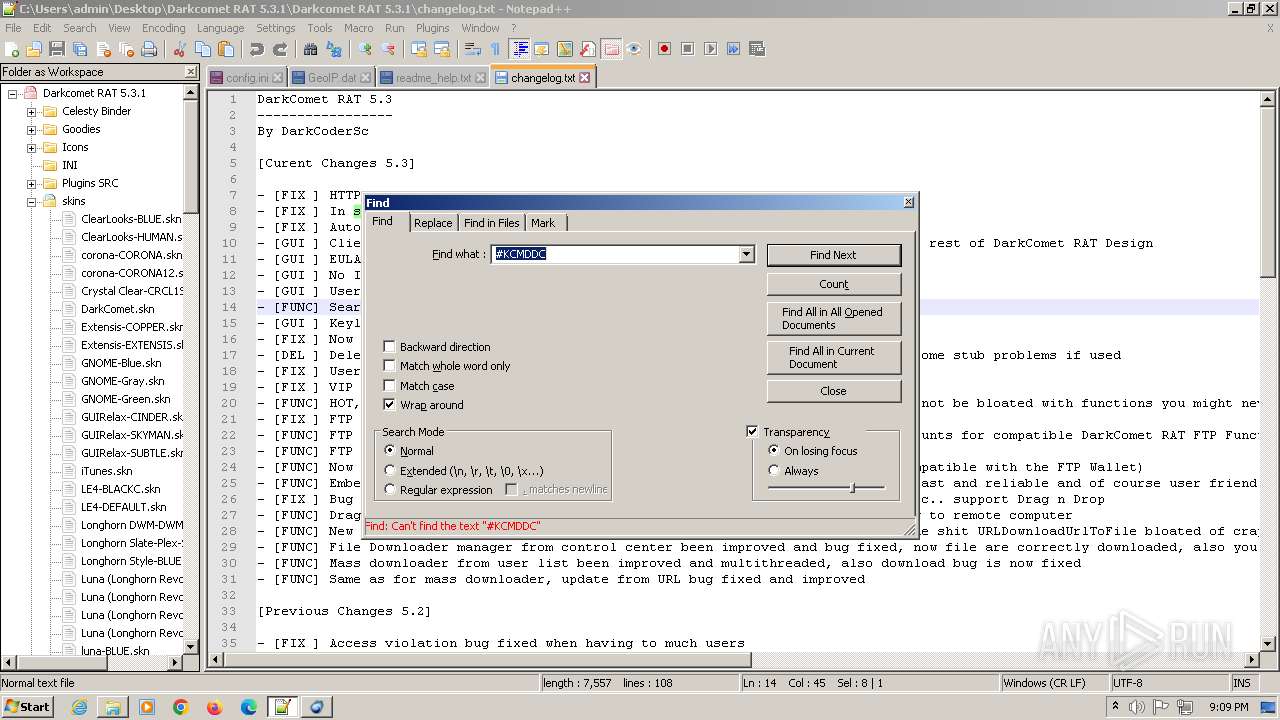Image resolution: width=1280 pixels, height=720 pixels.
Task: Click the Open file toolbar icon
Action: pos(34,49)
